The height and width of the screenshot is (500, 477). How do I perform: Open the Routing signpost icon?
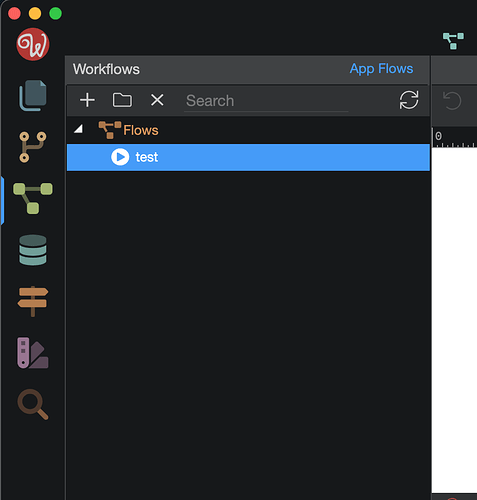click(33, 301)
